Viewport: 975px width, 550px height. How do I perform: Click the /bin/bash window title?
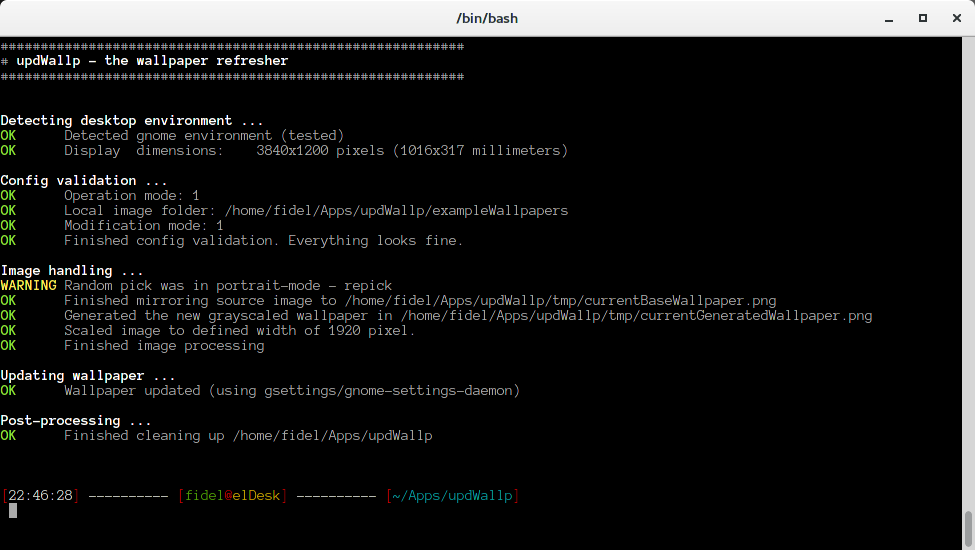click(x=487, y=19)
